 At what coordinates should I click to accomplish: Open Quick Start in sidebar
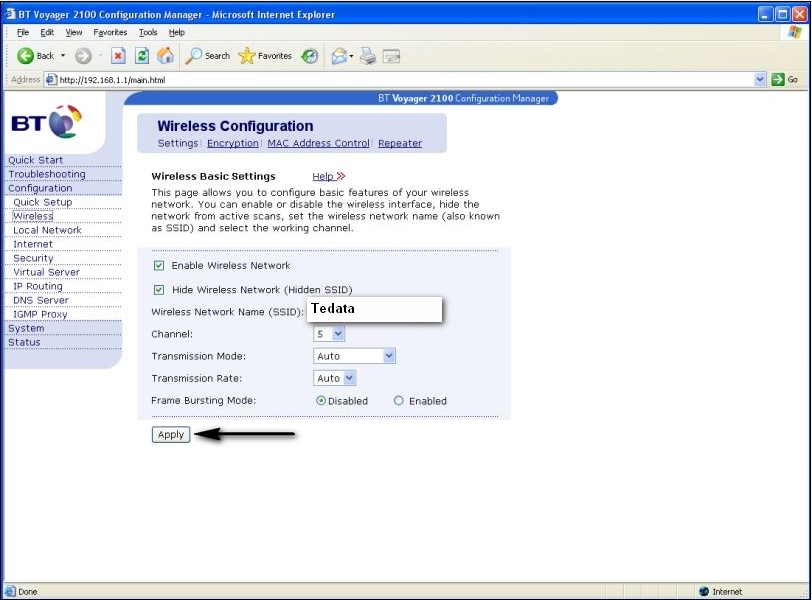(36, 160)
